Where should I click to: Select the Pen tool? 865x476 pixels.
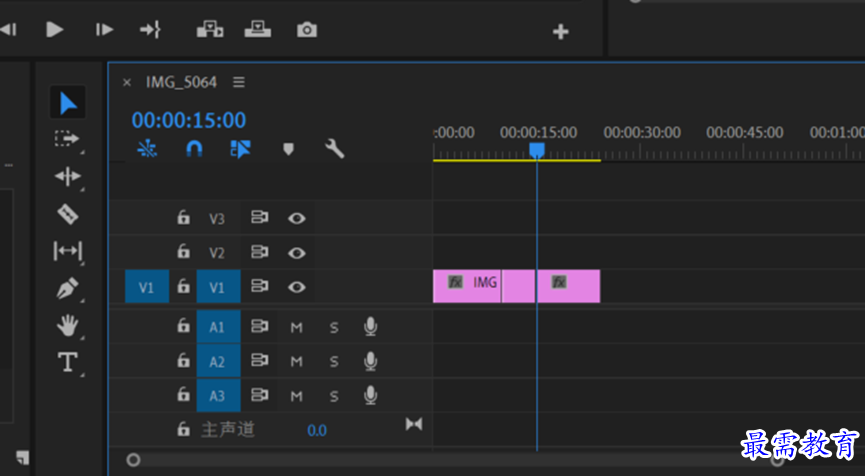[x=67, y=288]
